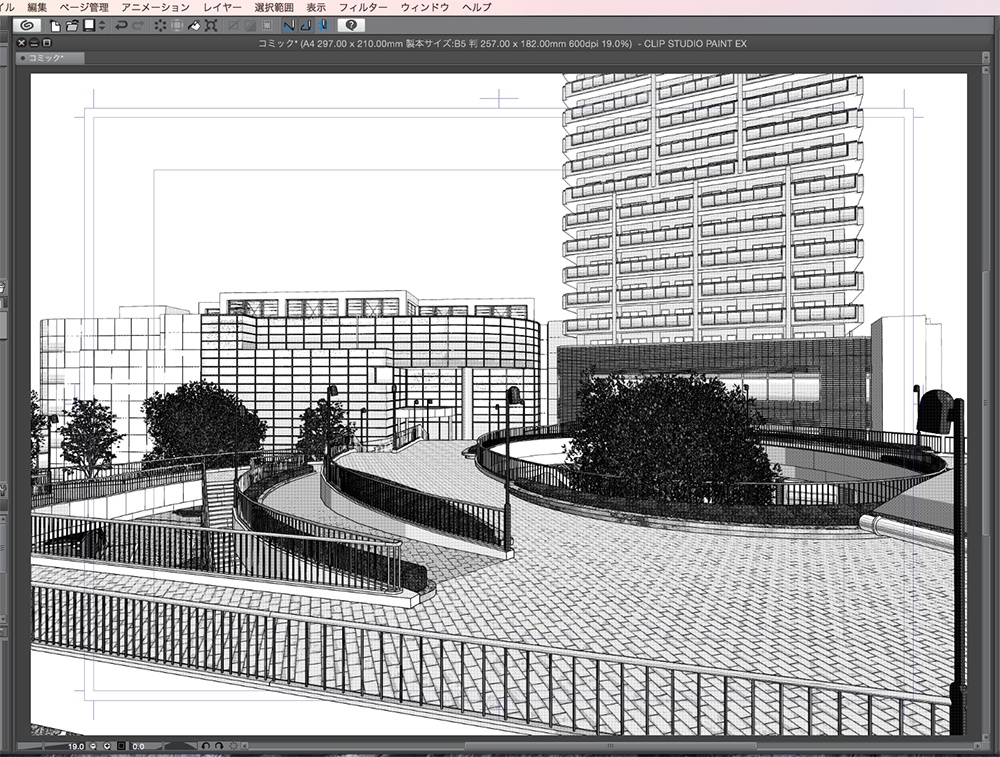Select the コミック* canvas tab
The image size is (1000, 757).
coord(50,58)
